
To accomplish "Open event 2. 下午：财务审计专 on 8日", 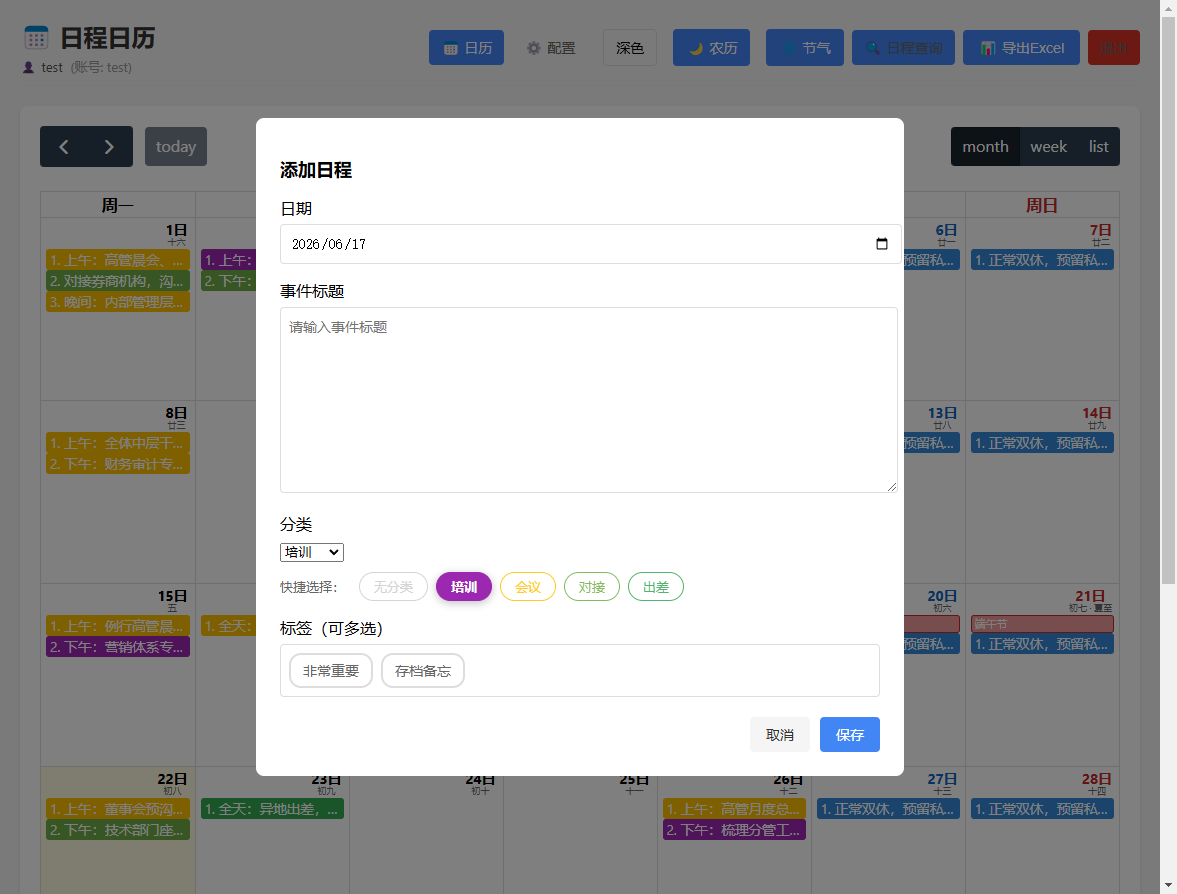I will point(118,464).
